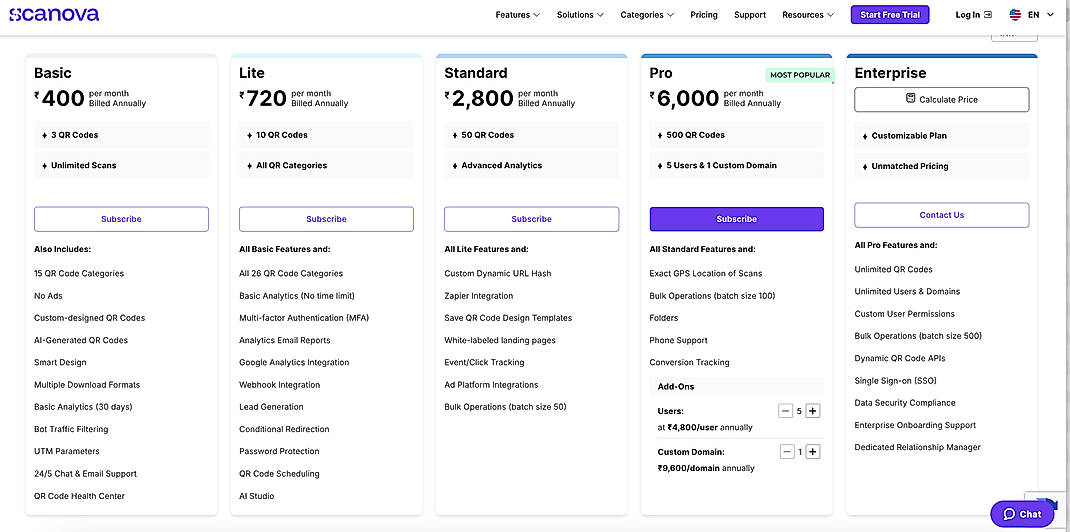
Task: Click 'Single Sign-on (SSO)' feature
Action: (895, 381)
